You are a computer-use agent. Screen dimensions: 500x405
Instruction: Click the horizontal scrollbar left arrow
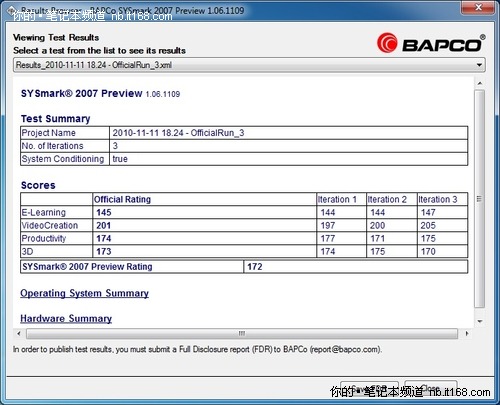[19, 333]
